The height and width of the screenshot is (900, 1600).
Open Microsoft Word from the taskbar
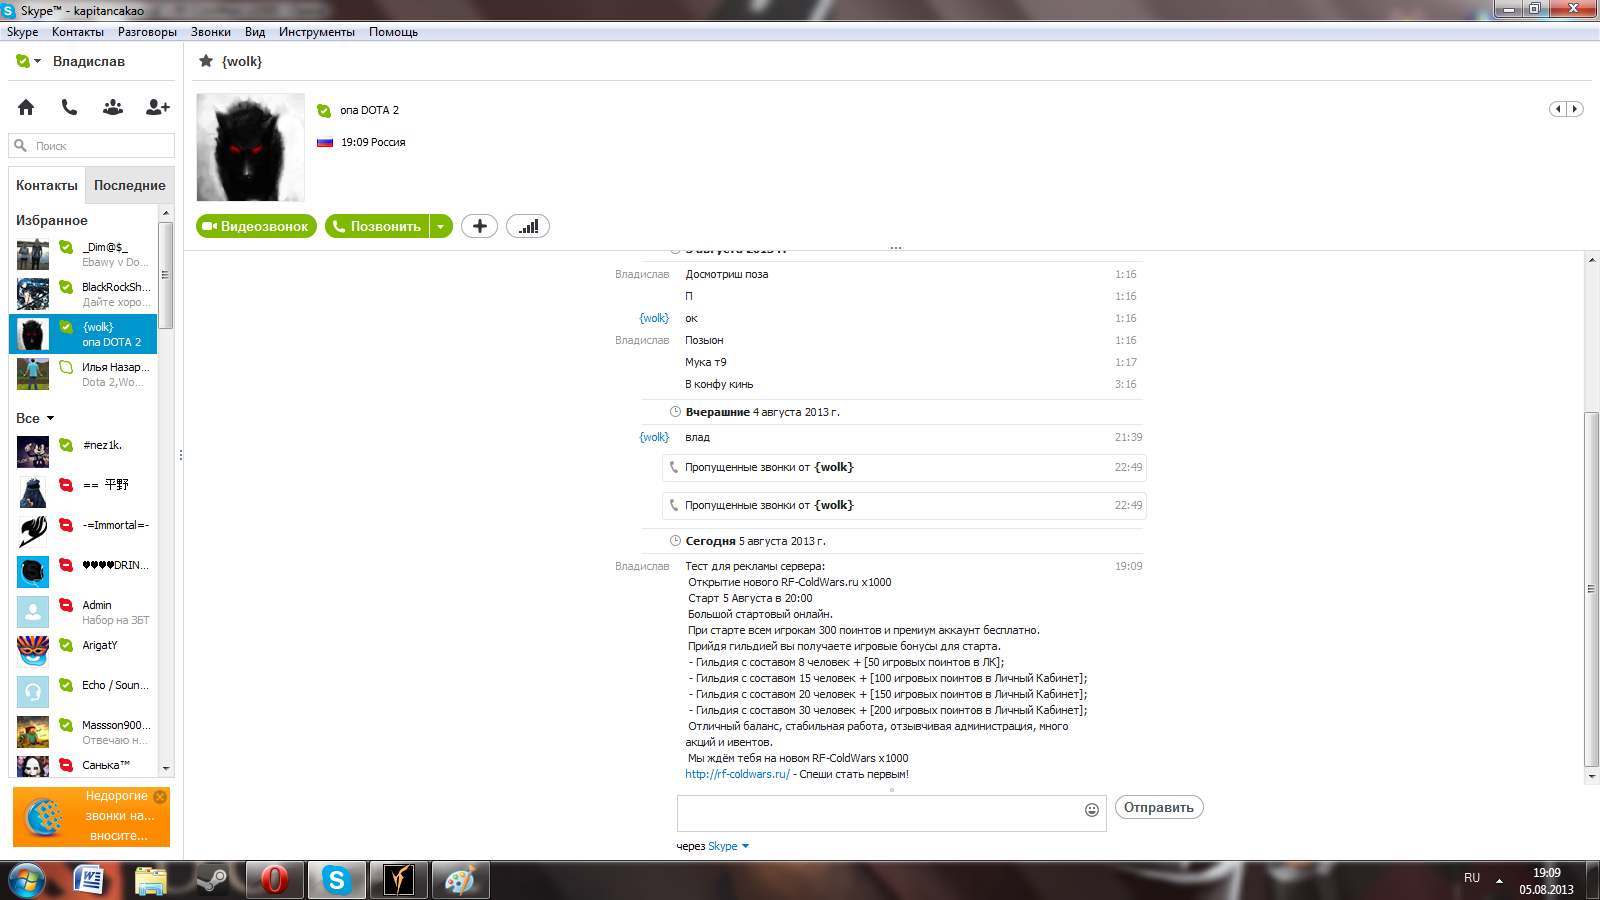coord(90,880)
